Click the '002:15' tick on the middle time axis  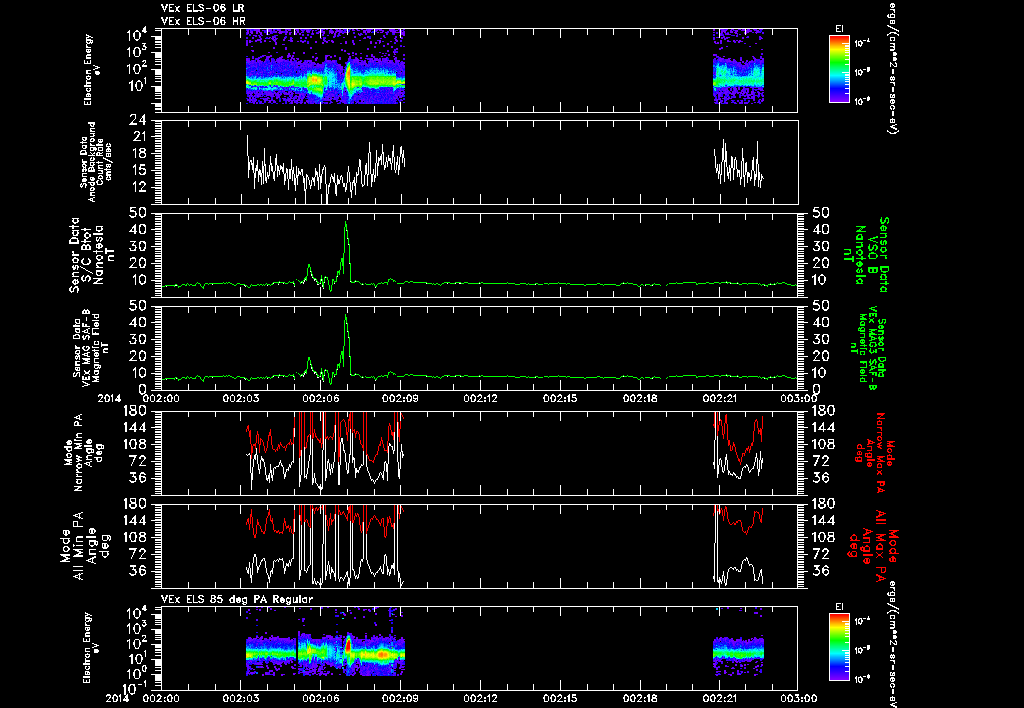click(560, 398)
